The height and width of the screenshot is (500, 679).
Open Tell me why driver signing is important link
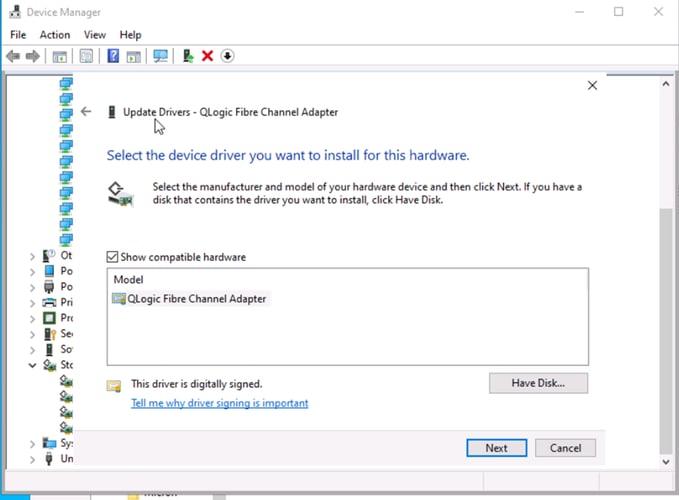coord(220,403)
